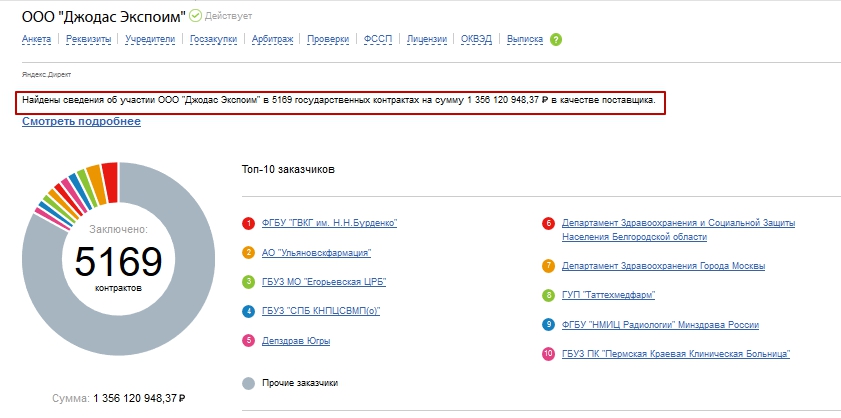Screen dimensions: 841x418
Task: Open Департамент Здравоохранения Белгородской области link
Action: point(678,230)
